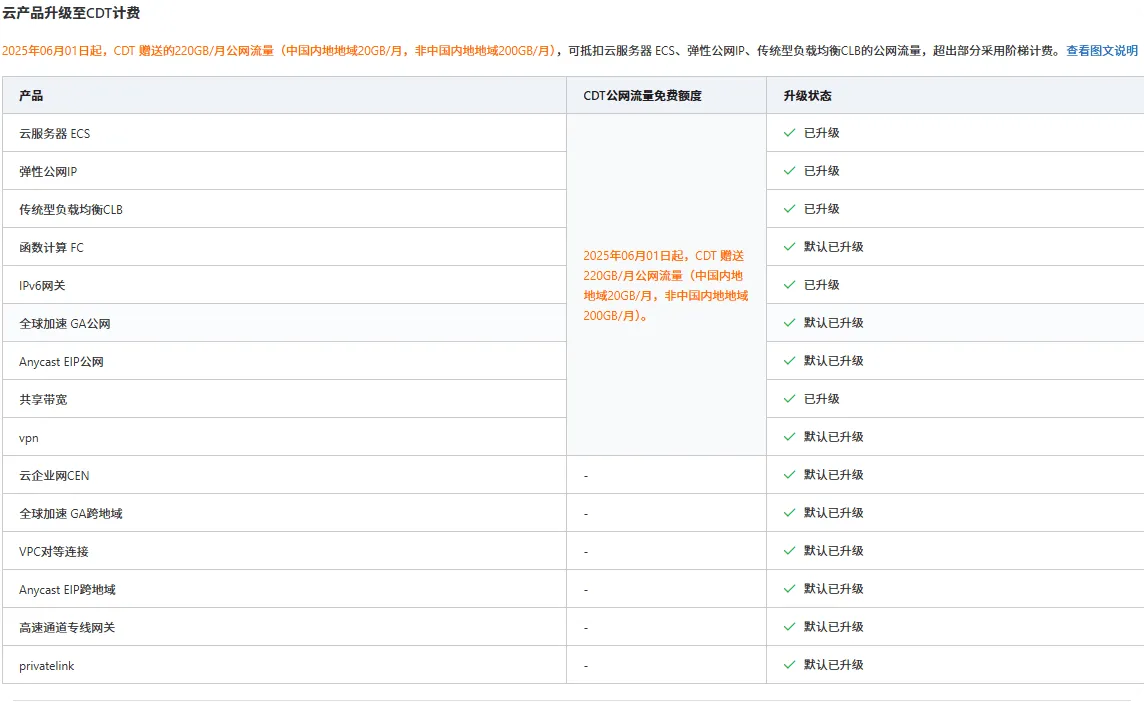Click green checkmark in 共享带宽 row
This screenshot has height=702, width=1144.
pos(789,398)
